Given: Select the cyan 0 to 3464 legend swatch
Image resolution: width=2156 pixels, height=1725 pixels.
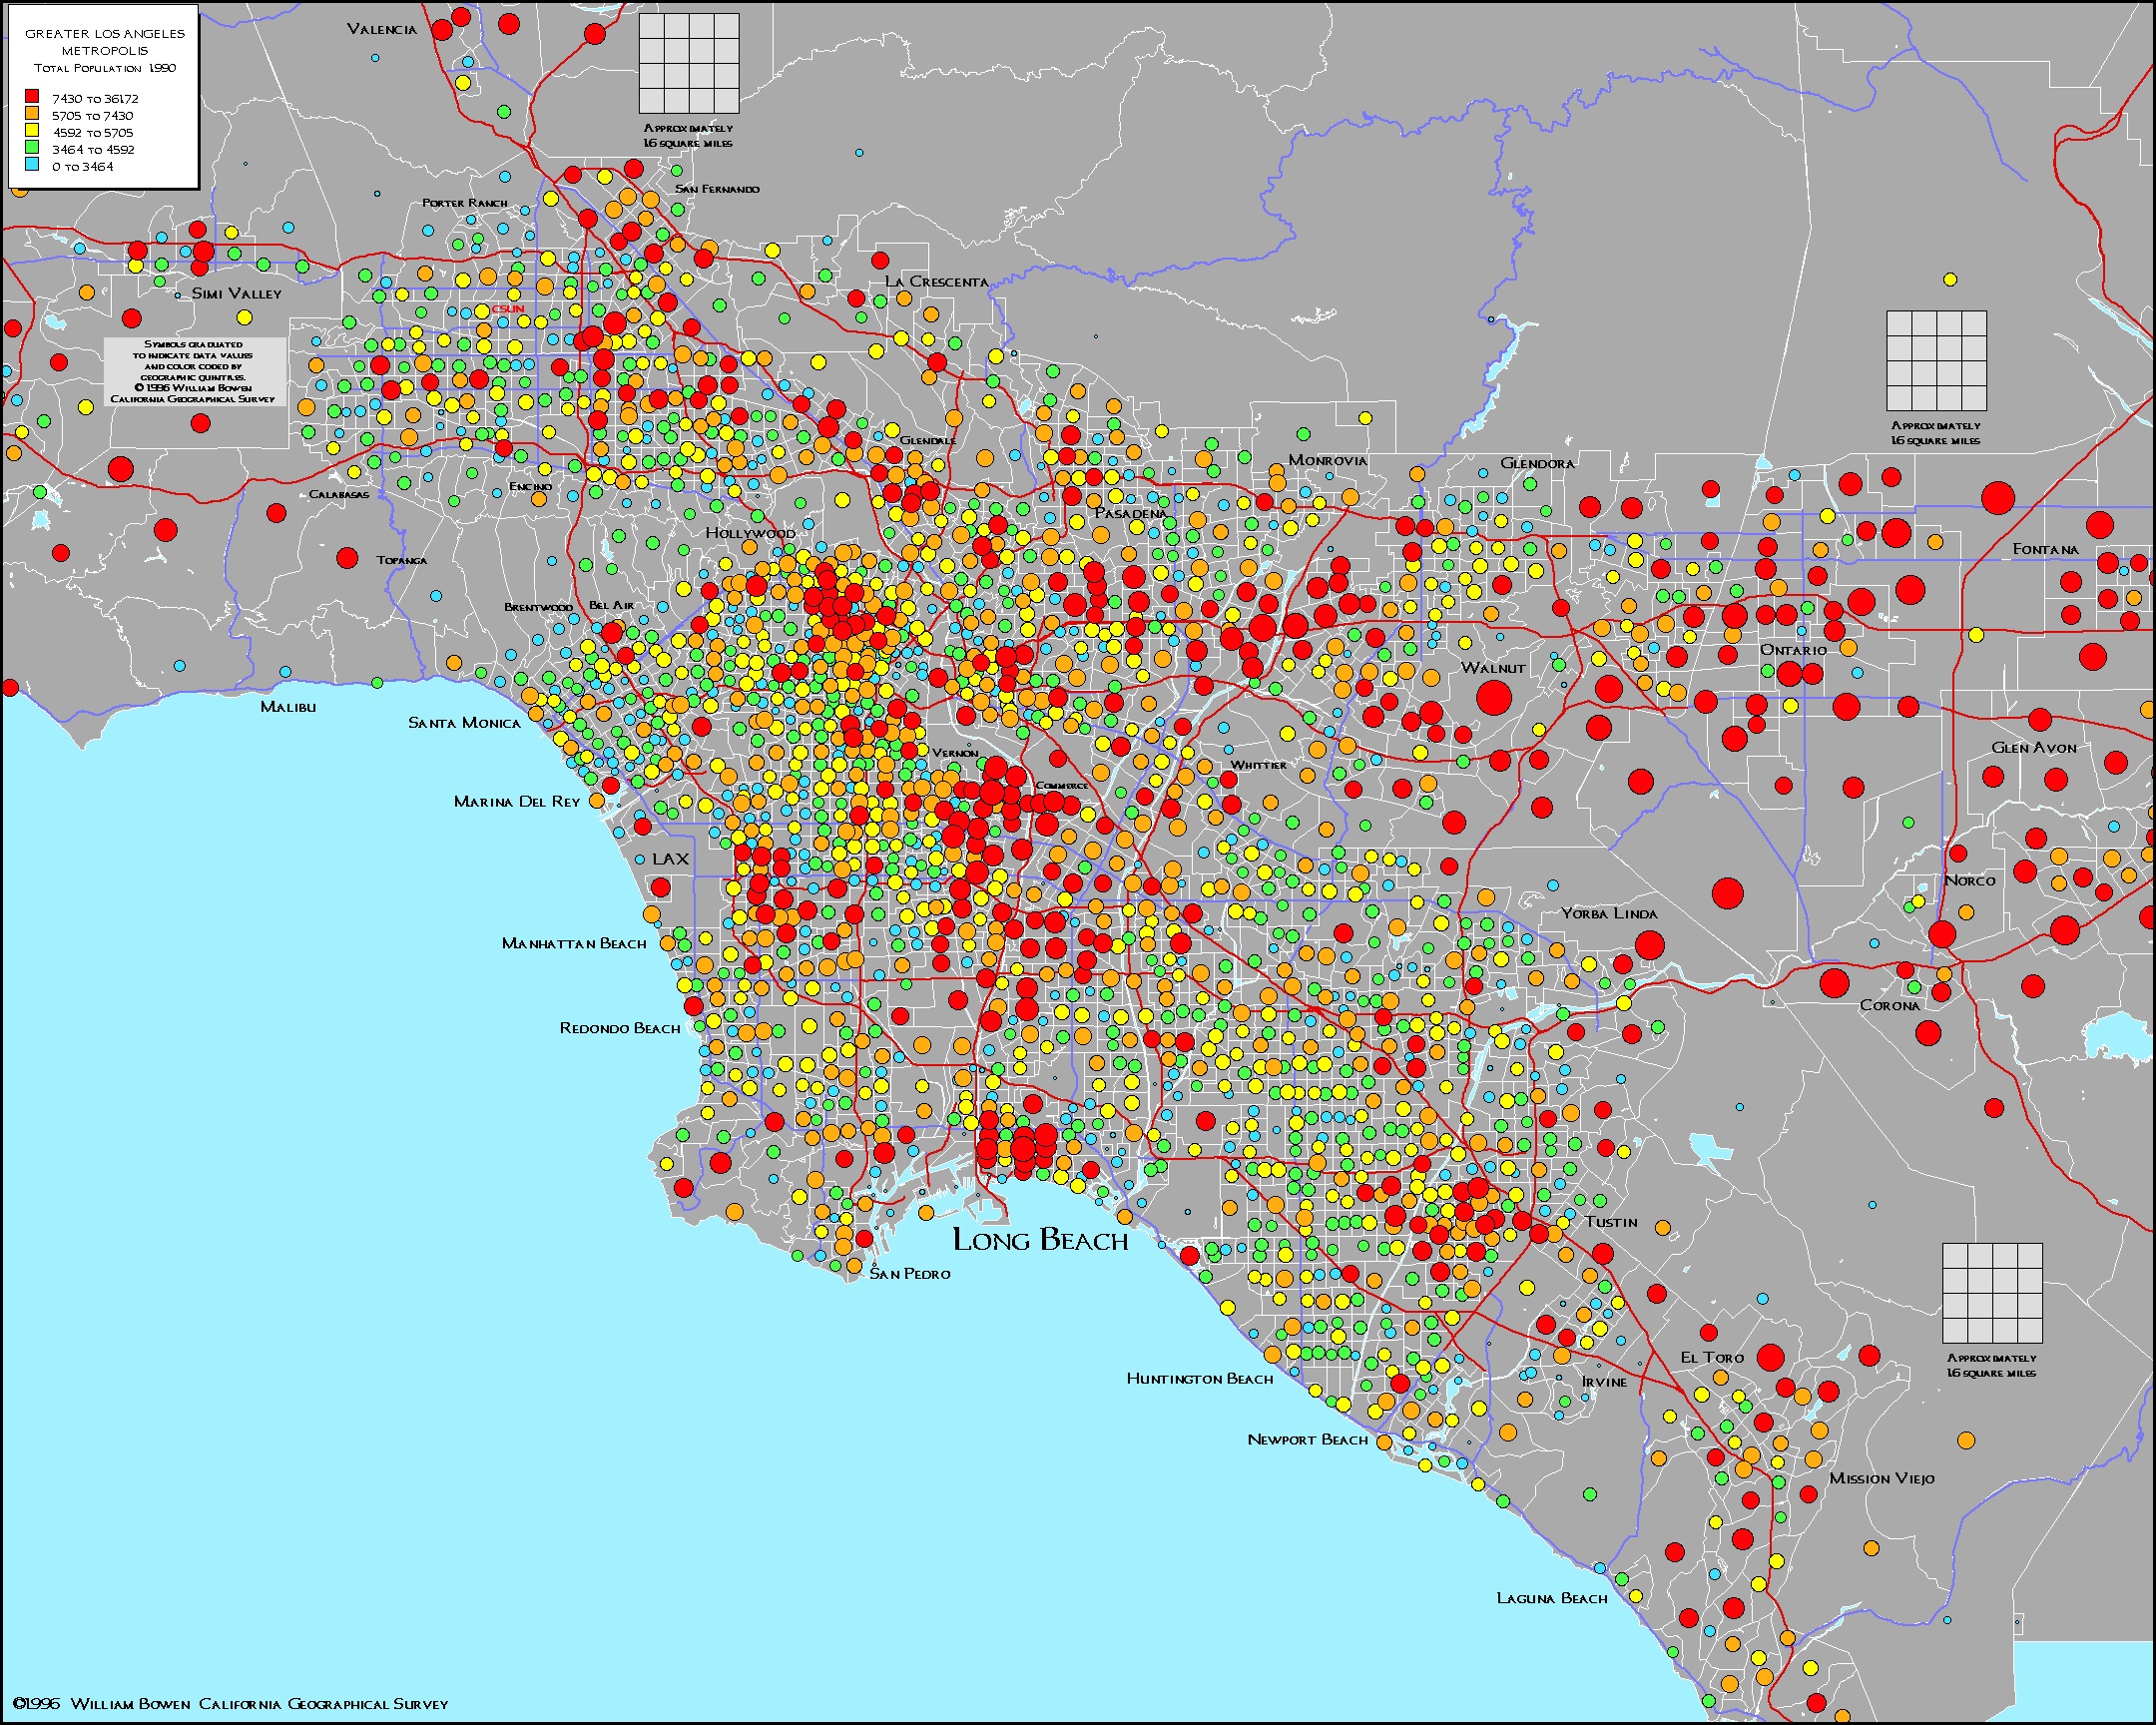Looking at the screenshot, I should (x=32, y=165).
